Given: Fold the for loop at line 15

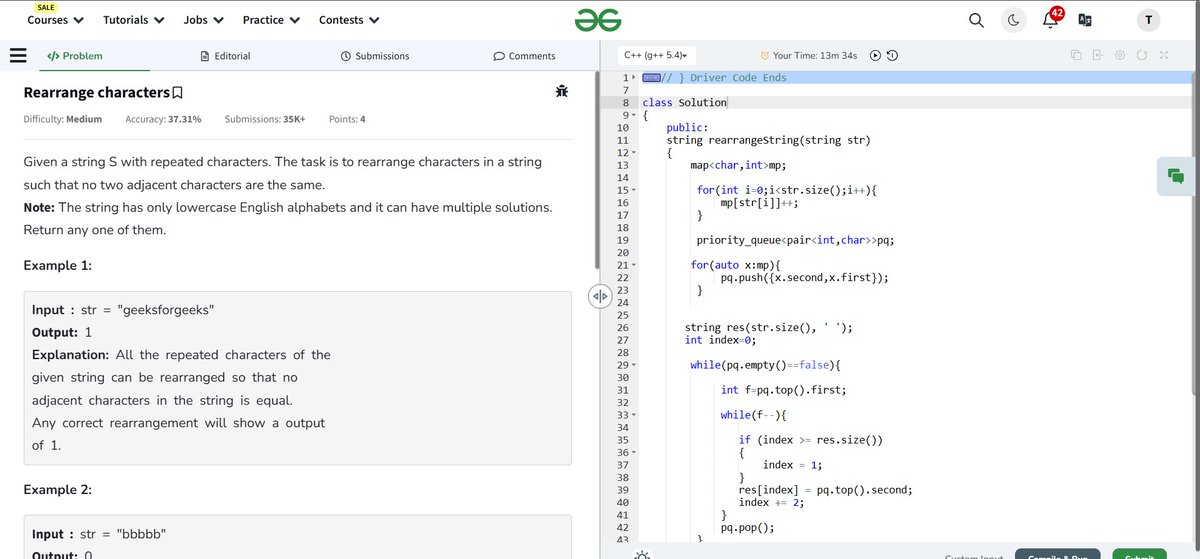Looking at the screenshot, I should pos(633,190).
